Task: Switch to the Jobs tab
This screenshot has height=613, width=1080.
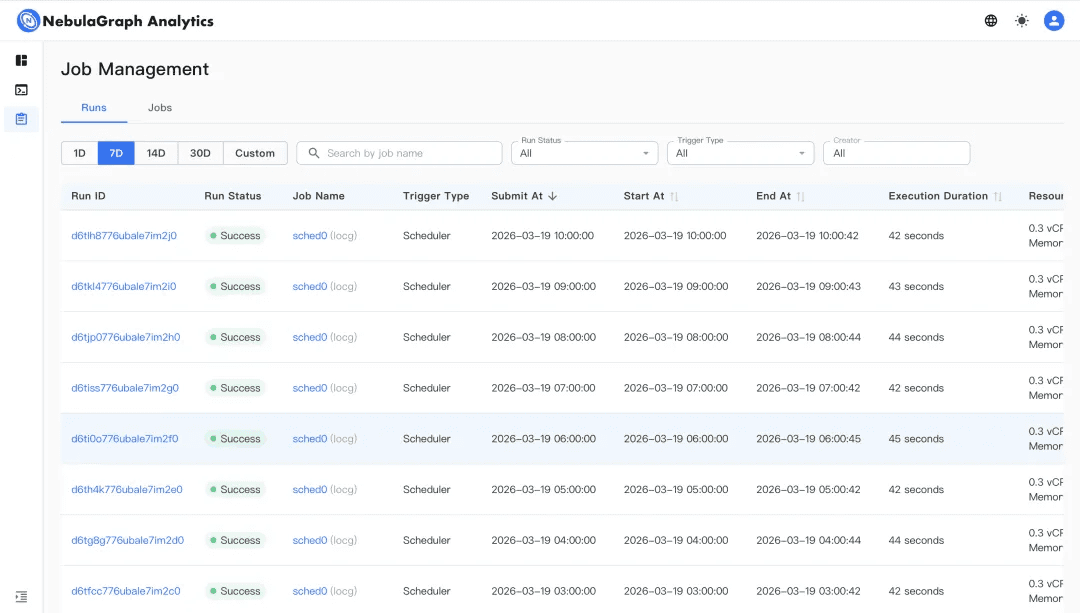Action: click(x=160, y=108)
